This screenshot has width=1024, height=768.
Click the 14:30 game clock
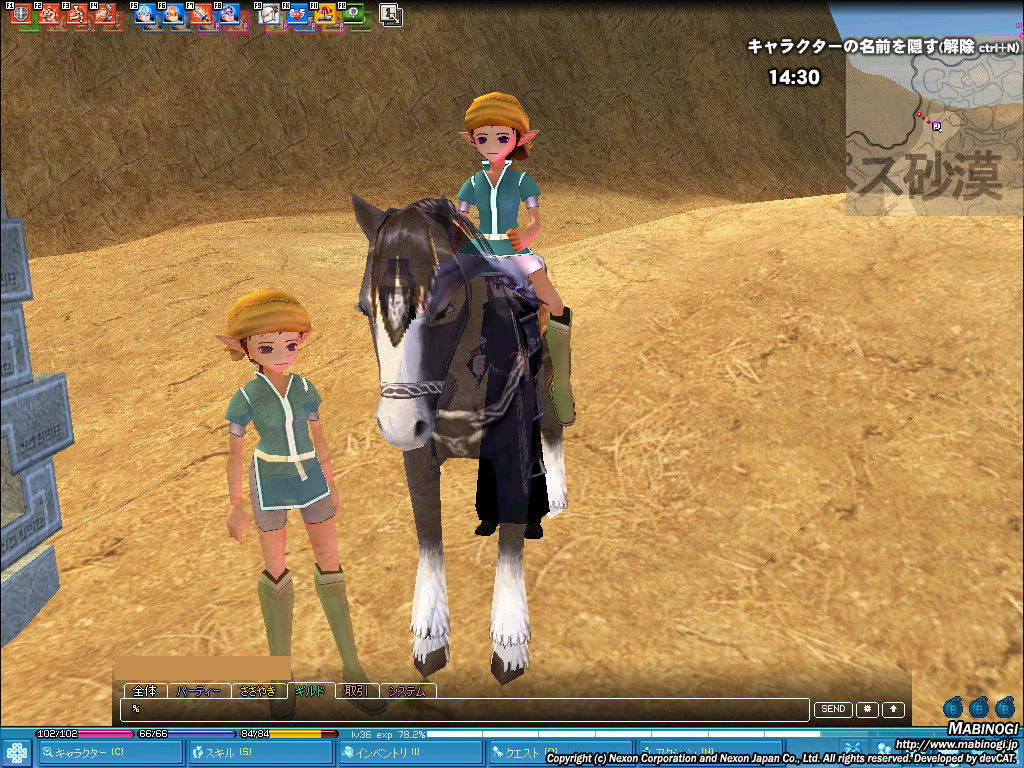[x=793, y=77]
